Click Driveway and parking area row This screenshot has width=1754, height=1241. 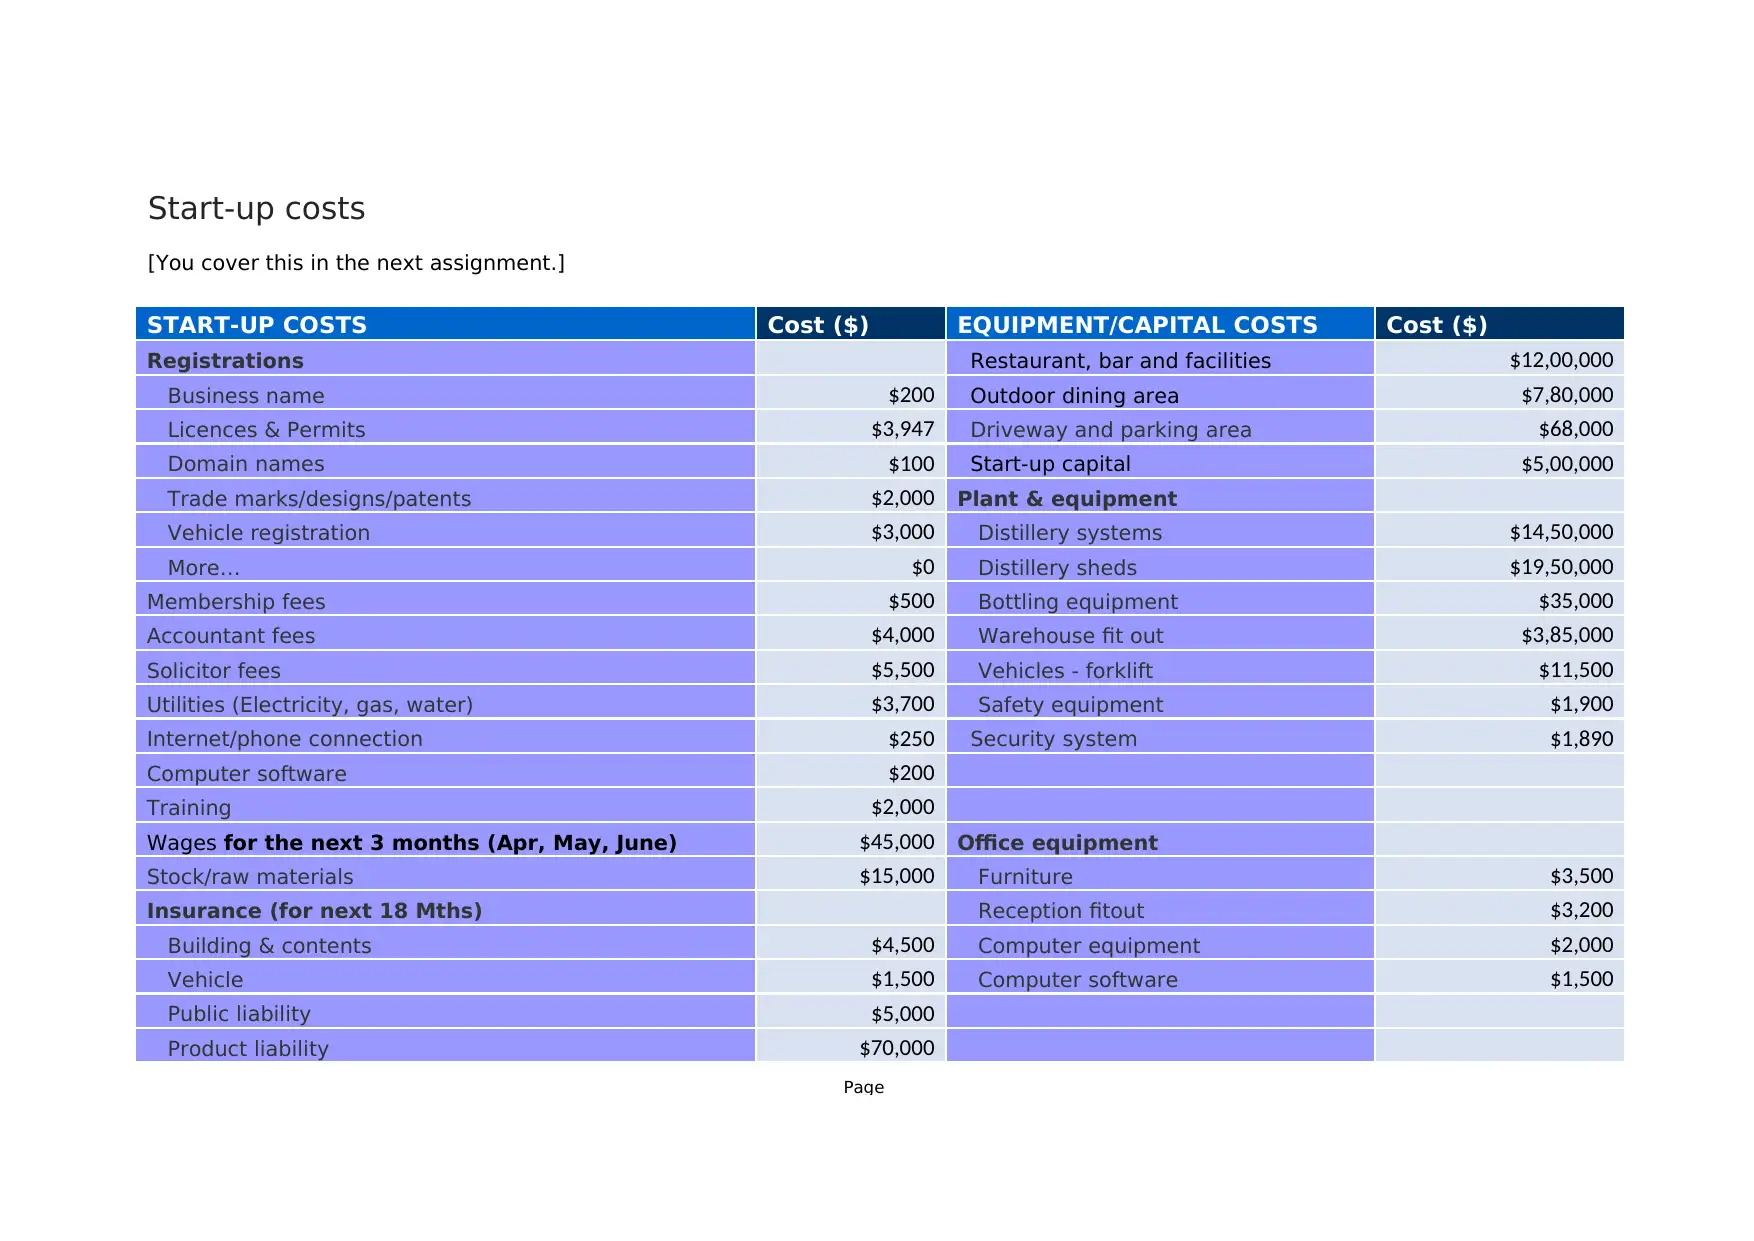(x=1111, y=430)
